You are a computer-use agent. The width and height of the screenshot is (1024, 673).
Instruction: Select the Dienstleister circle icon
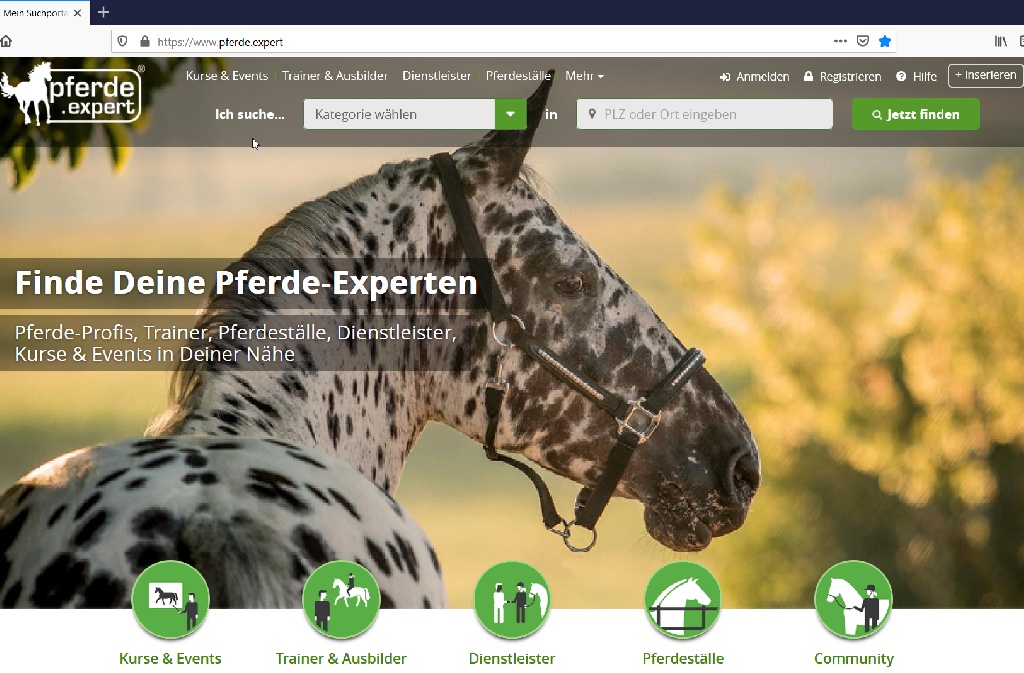[512, 600]
